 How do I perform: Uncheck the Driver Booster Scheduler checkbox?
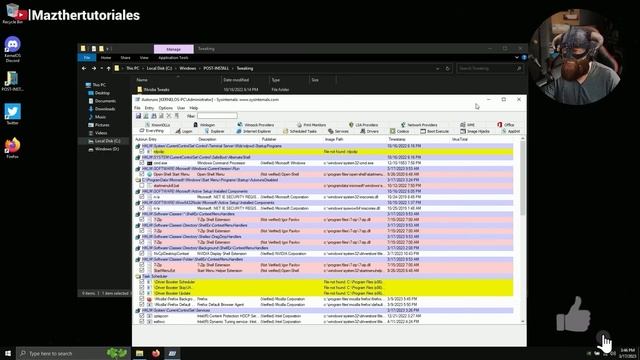pos(142,282)
